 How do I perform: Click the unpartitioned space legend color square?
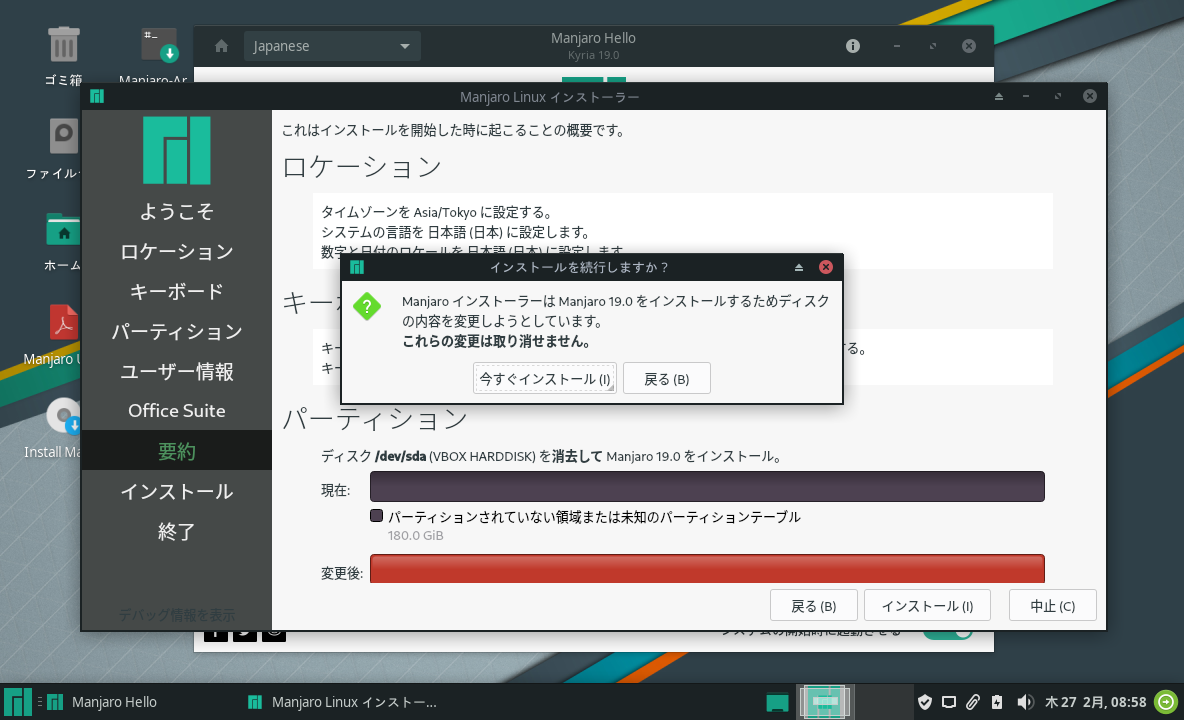pos(376,515)
